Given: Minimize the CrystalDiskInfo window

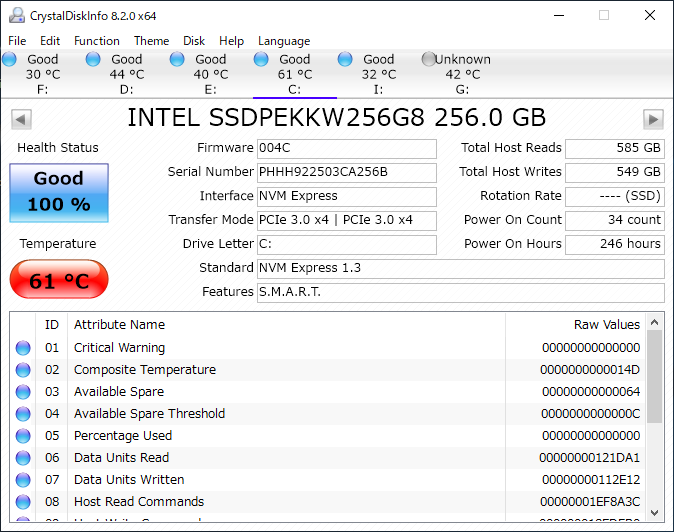Looking at the screenshot, I should [x=558, y=15].
